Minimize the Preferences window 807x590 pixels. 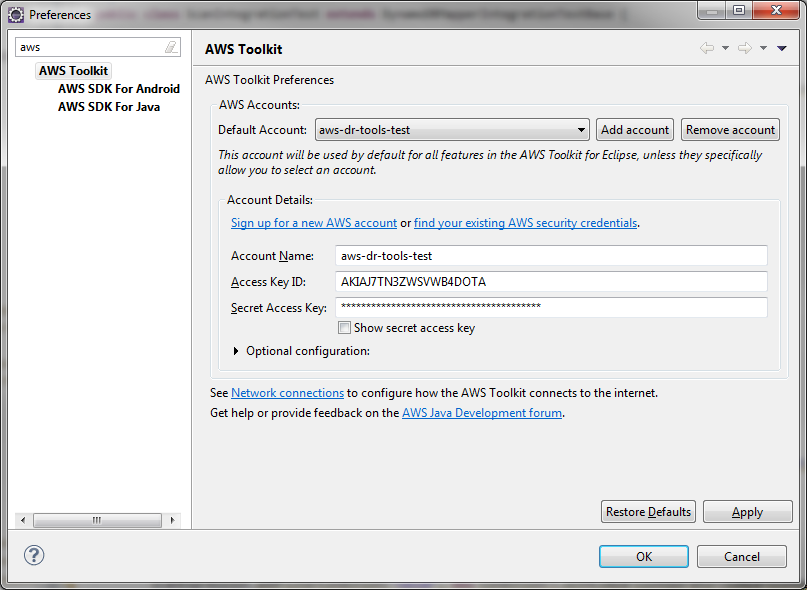[x=712, y=10]
